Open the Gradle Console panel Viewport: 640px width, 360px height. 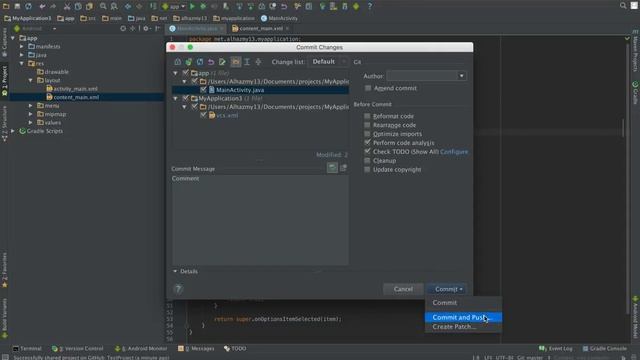[x=604, y=349]
